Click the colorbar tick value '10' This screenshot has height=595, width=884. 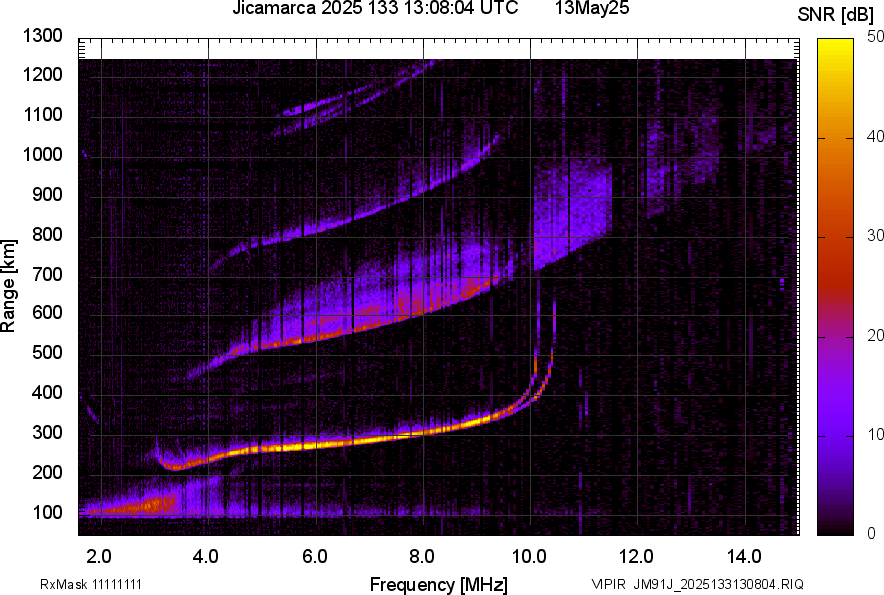(x=875, y=434)
